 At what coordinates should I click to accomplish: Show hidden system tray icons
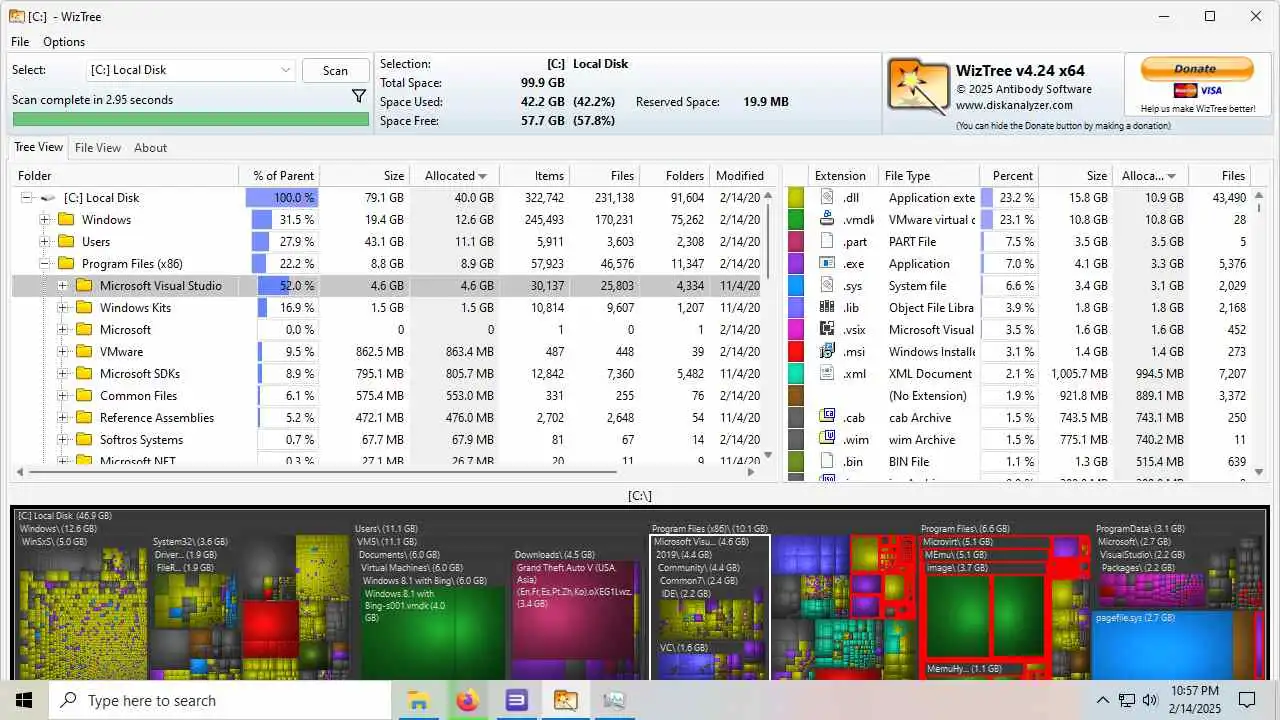click(x=1103, y=700)
